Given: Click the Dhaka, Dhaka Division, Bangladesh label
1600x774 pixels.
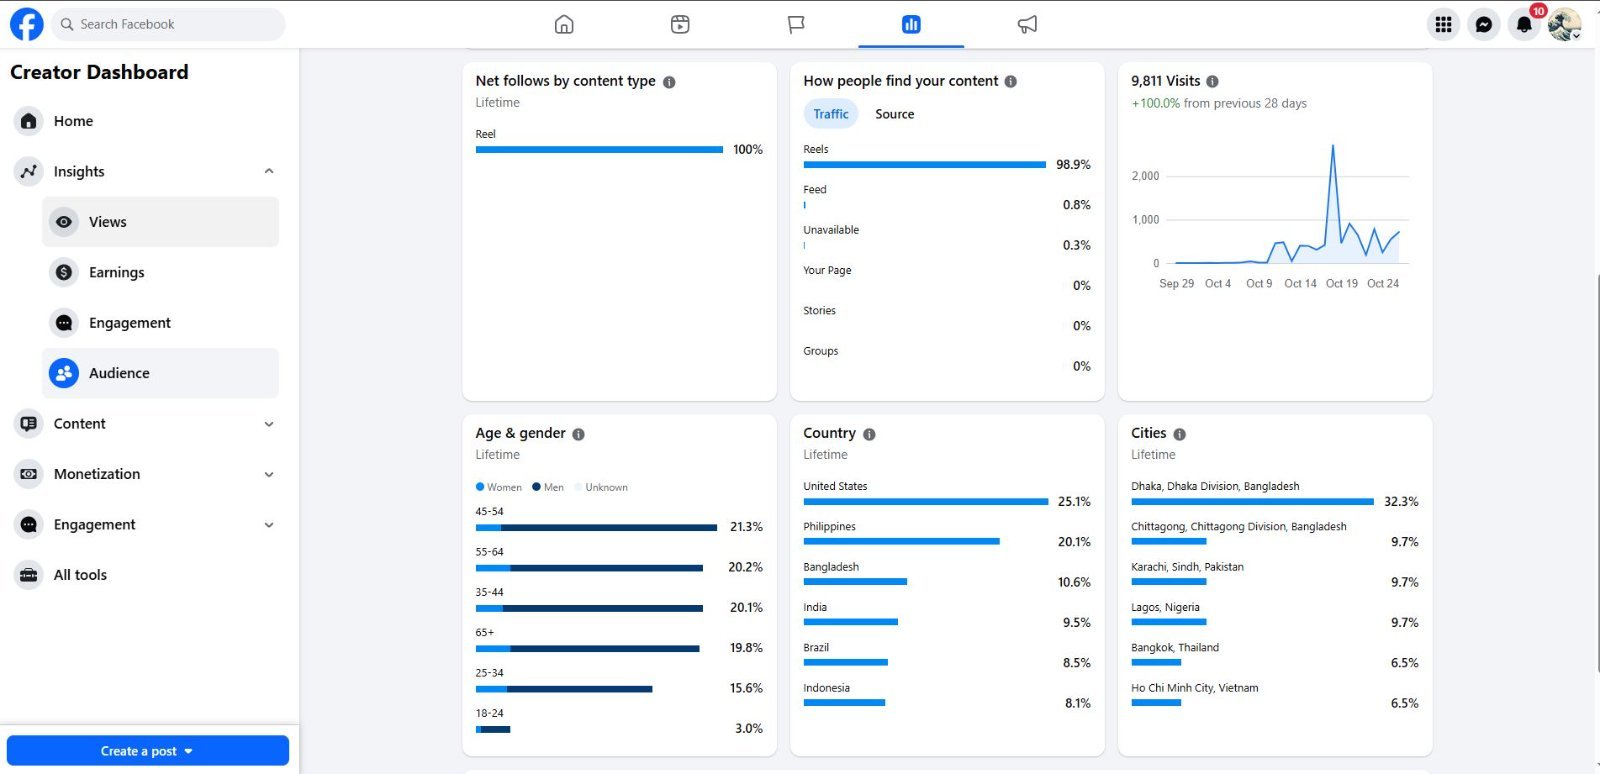Looking at the screenshot, I should click(1215, 486).
